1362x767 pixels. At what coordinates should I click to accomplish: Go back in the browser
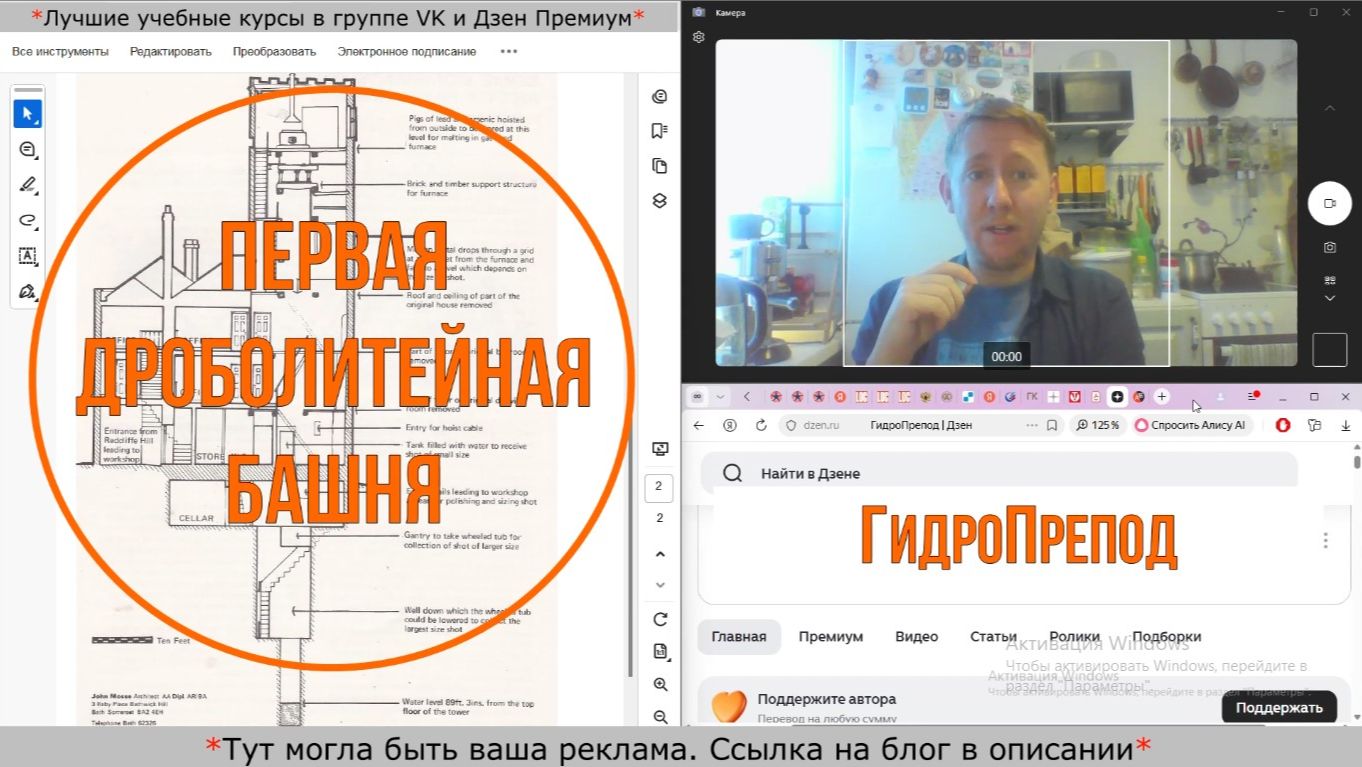(x=698, y=425)
